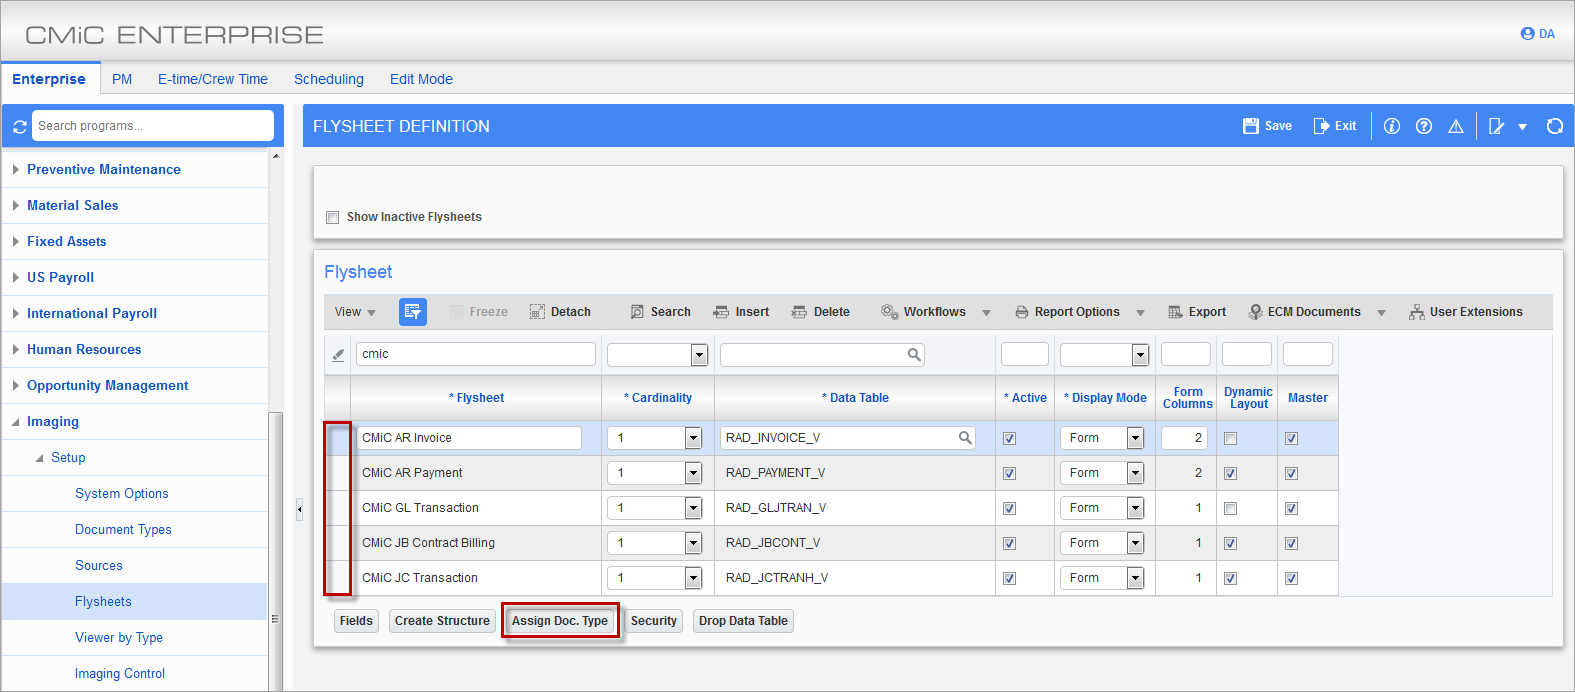Screen dimensions: 1575x692
Task: Toggle Dynamic Layout checkbox for CMiC GL Transaction
Action: click(1230, 508)
